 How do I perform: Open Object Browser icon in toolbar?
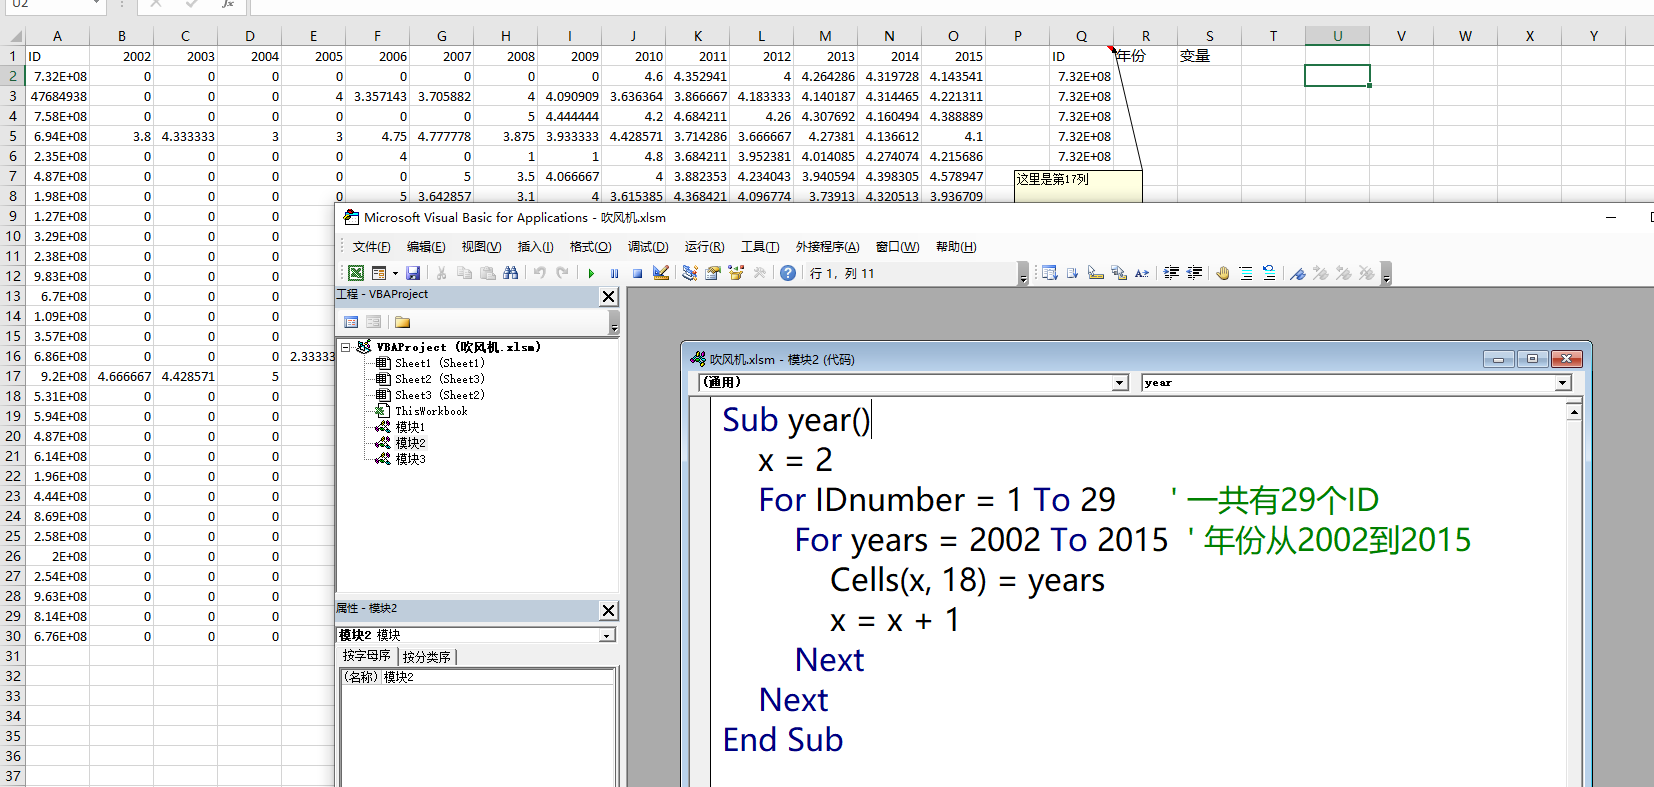(x=736, y=273)
